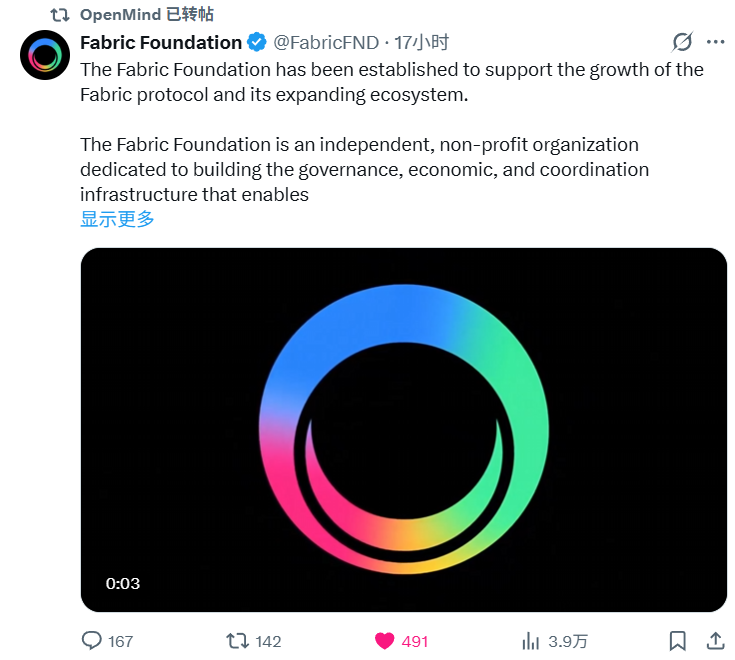Open the OpenMind 已转帖 link

[147, 15]
